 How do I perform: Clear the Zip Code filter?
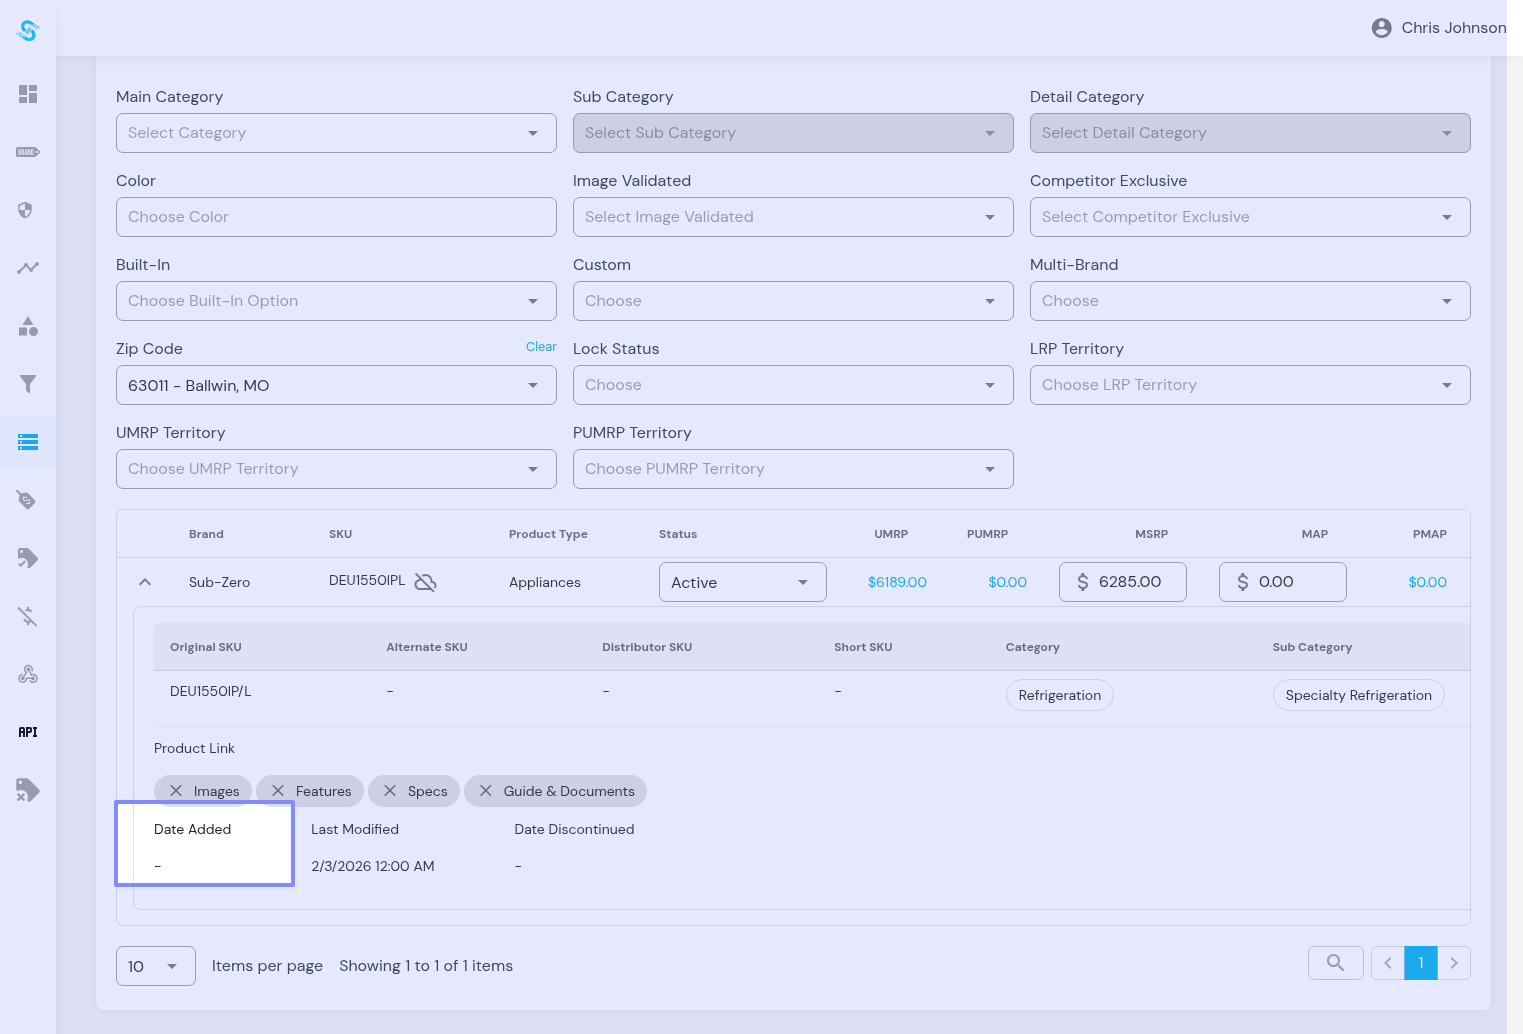pyautogui.click(x=541, y=347)
